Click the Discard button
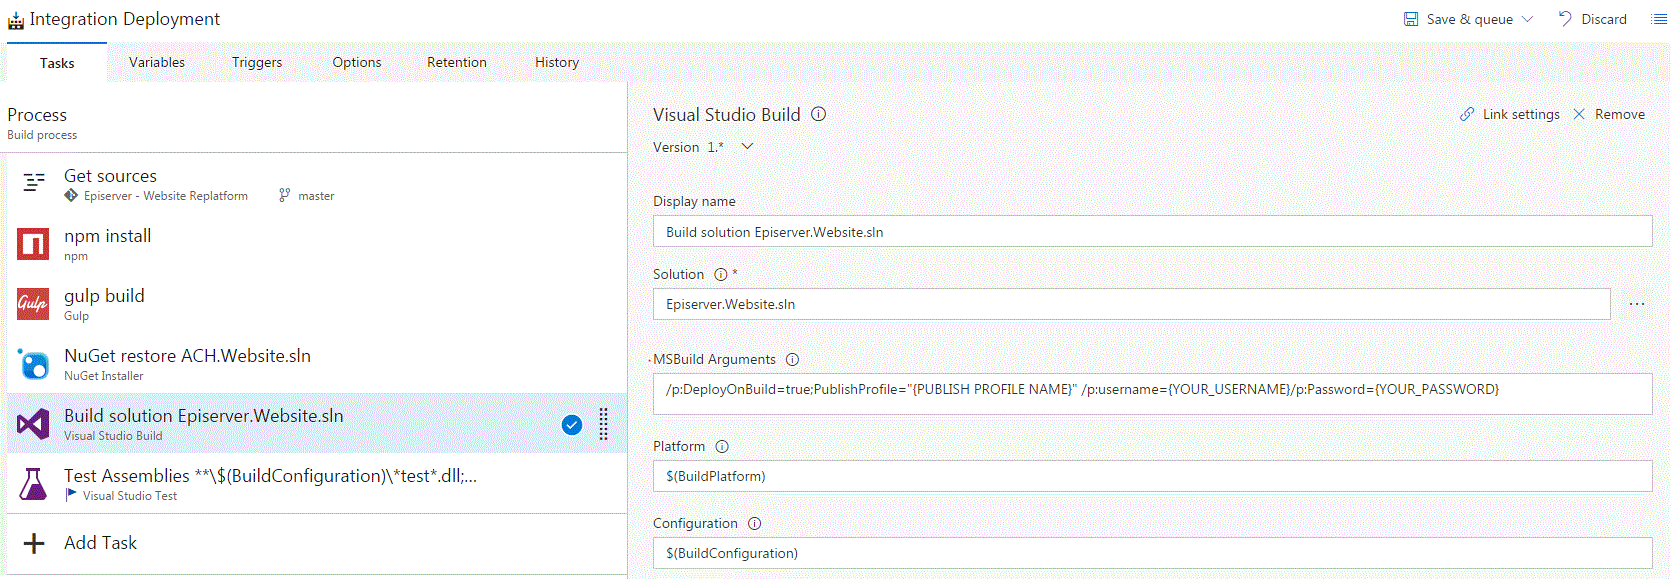The height and width of the screenshot is (579, 1671). tap(1593, 19)
